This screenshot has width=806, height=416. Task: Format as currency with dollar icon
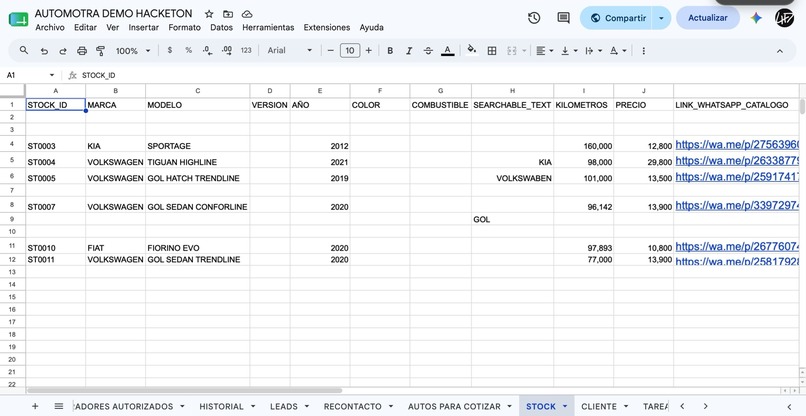(170, 50)
